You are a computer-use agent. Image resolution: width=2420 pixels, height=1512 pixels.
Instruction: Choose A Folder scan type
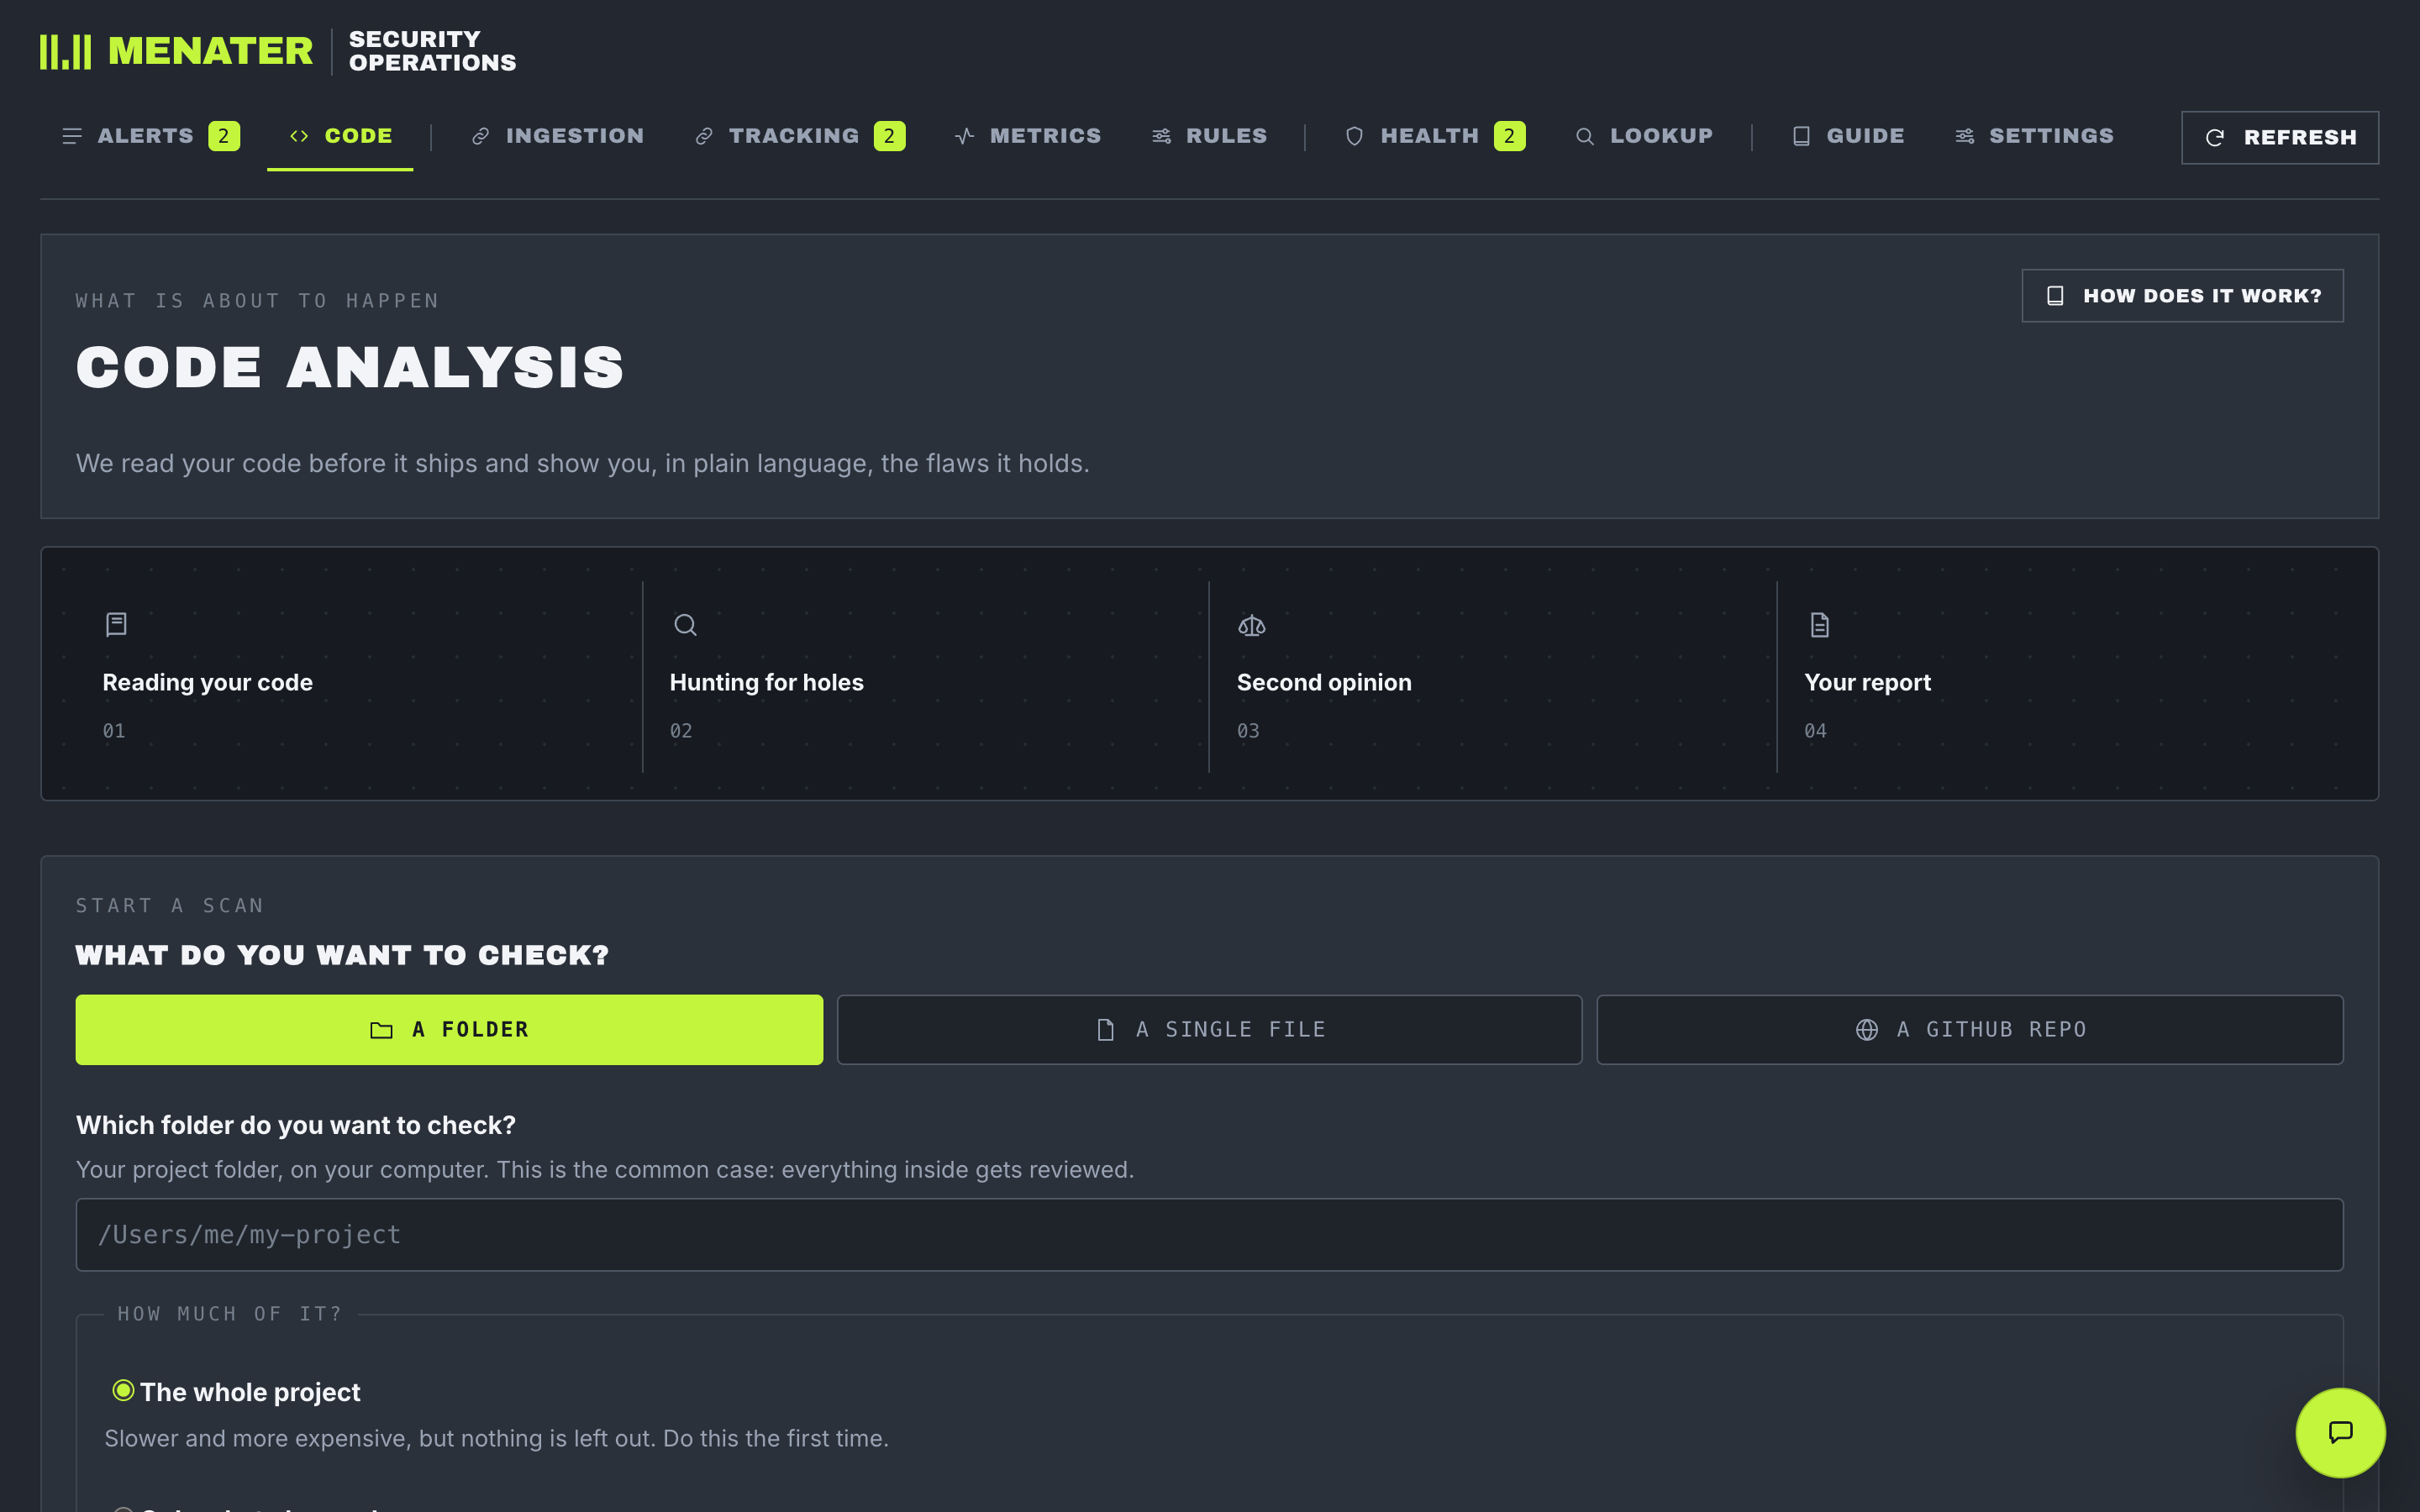coord(449,1030)
